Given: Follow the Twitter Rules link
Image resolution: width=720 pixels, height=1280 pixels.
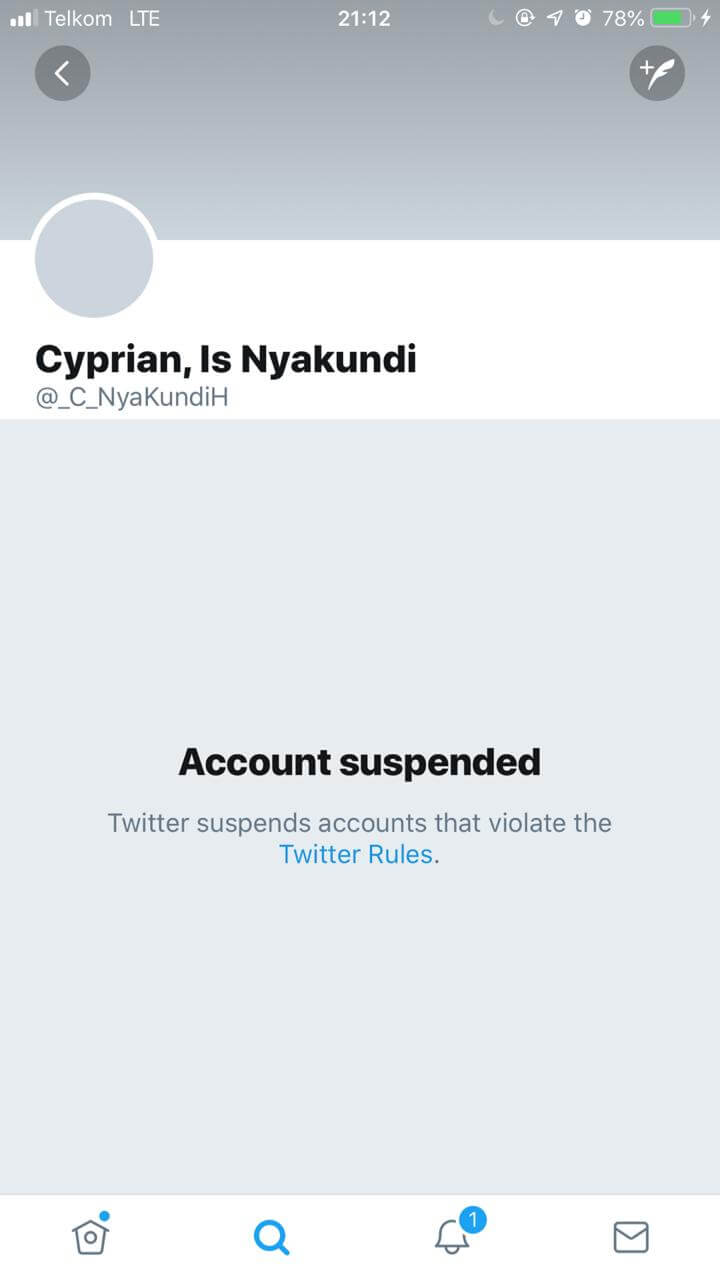Looking at the screenshot, I should click(356, 855).
